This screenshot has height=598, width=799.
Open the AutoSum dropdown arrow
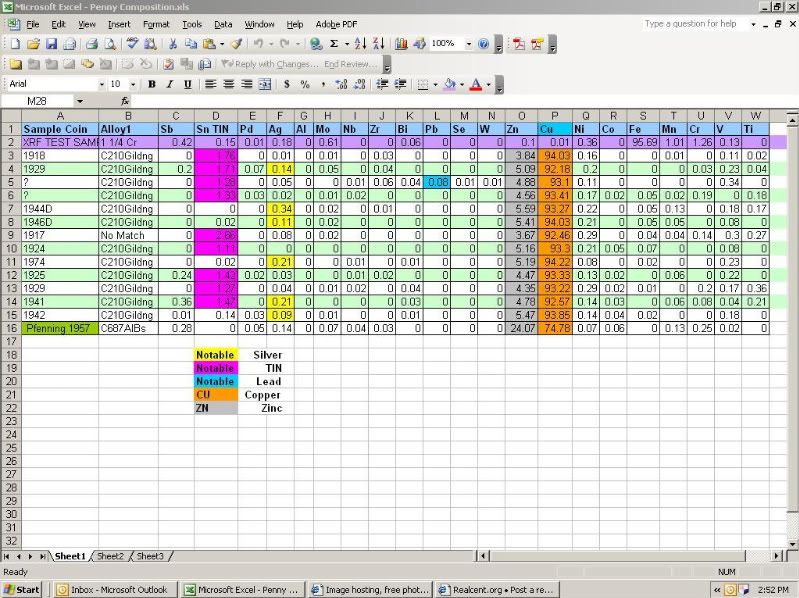pyautogui.click(x=347, y=44)
